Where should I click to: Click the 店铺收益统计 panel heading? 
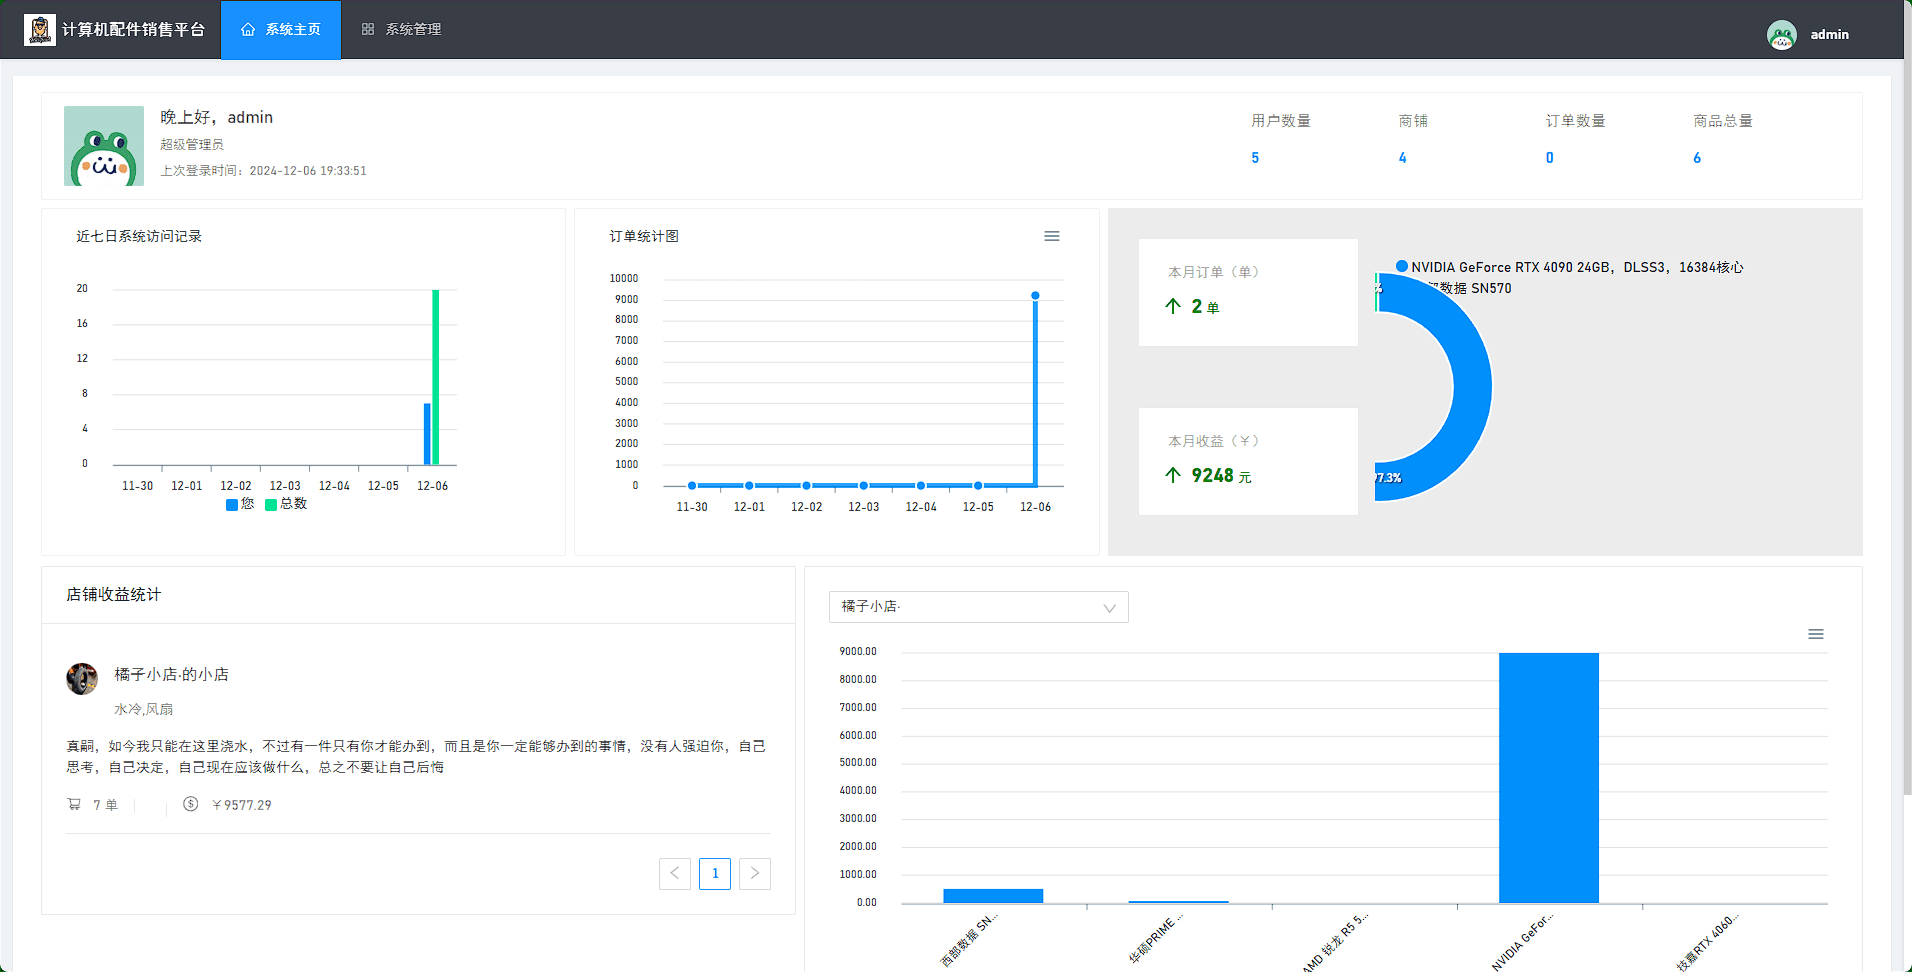tap(114, 595)
